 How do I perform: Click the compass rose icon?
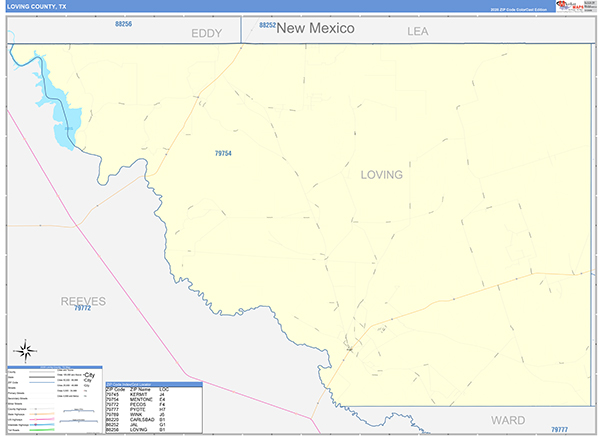(25, 351)
